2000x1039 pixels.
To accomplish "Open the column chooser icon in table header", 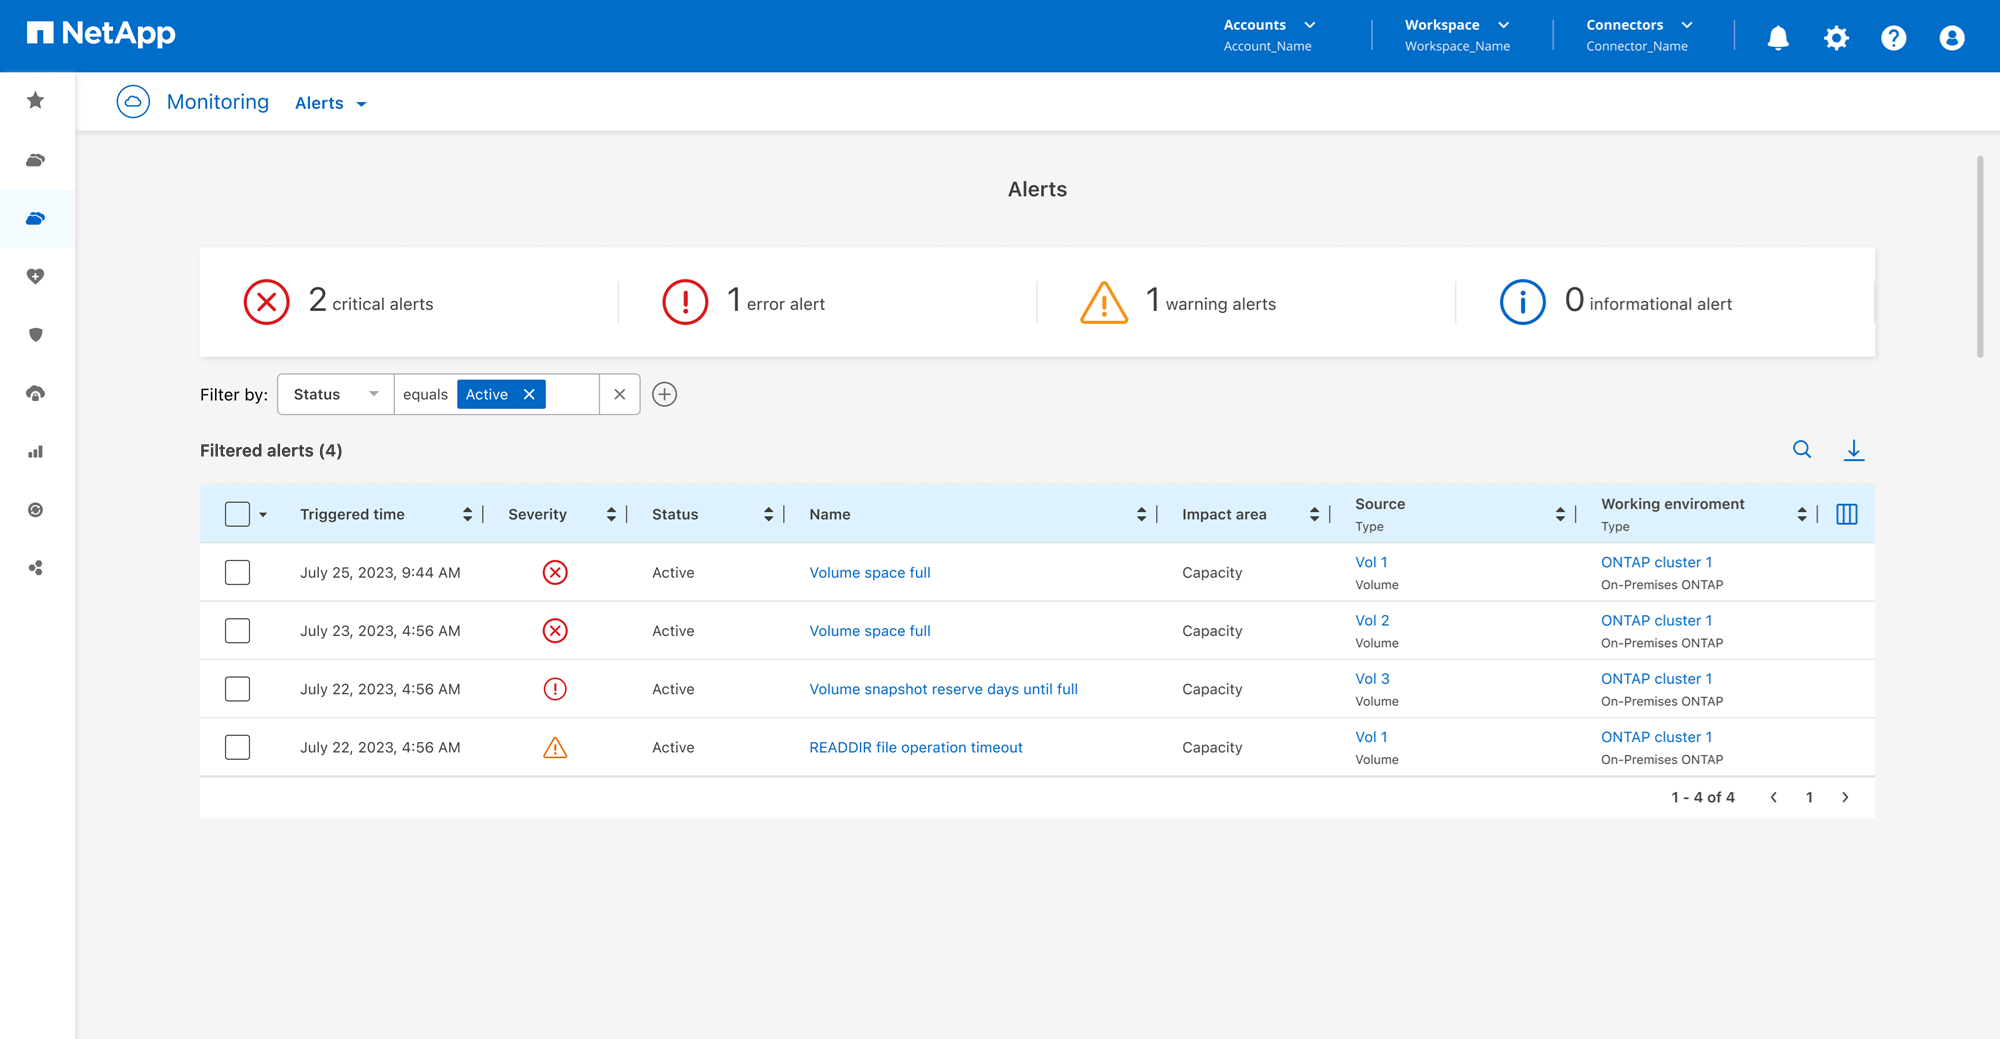I will pyautogui.click(x=1846, y=514).
